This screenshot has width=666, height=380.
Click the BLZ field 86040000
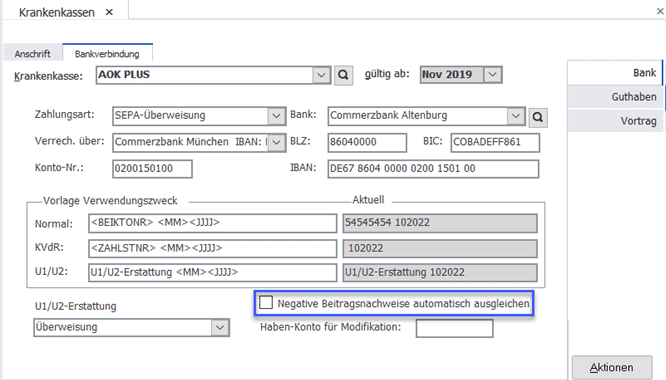[x=367, y=142]
